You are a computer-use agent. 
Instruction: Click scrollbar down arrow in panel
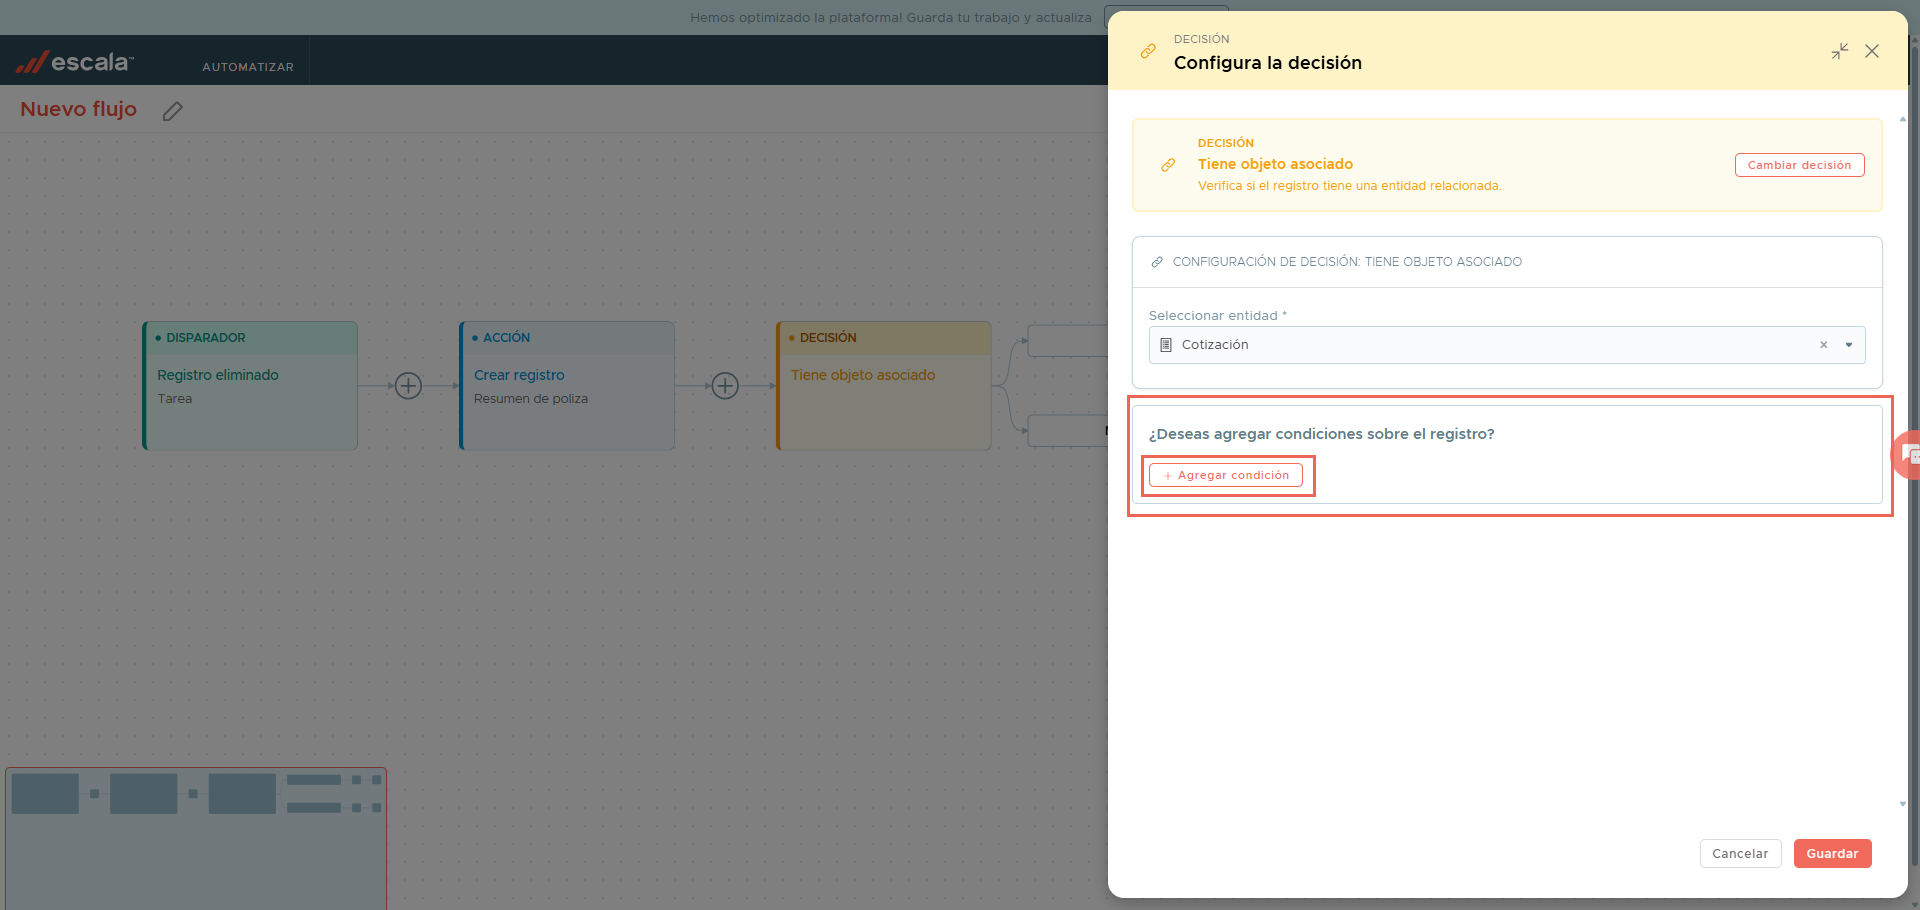1902,803
